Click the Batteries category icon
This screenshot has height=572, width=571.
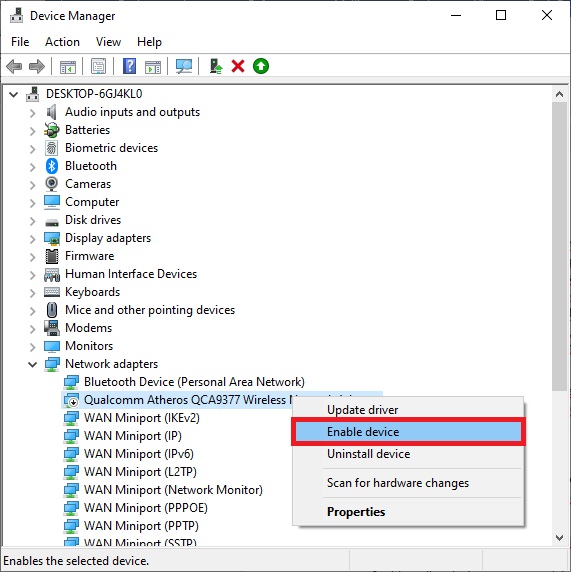[x=51, y=130]
